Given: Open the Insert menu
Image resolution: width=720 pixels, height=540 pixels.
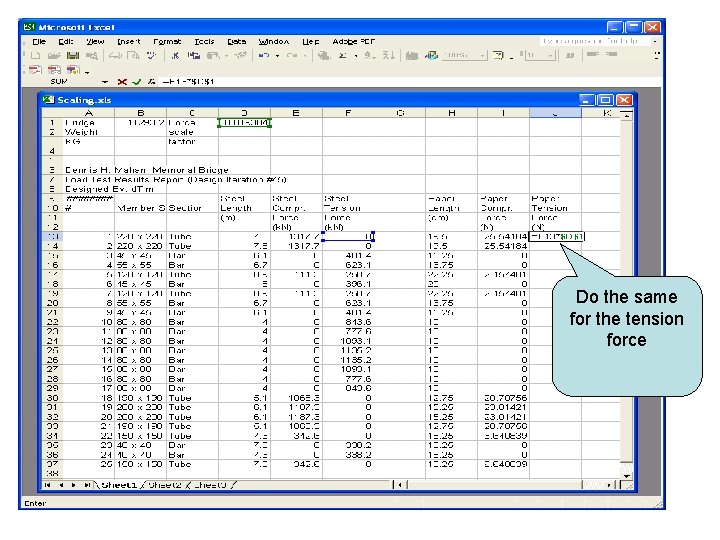Looking at the screenshot, I should coord(129,41).
